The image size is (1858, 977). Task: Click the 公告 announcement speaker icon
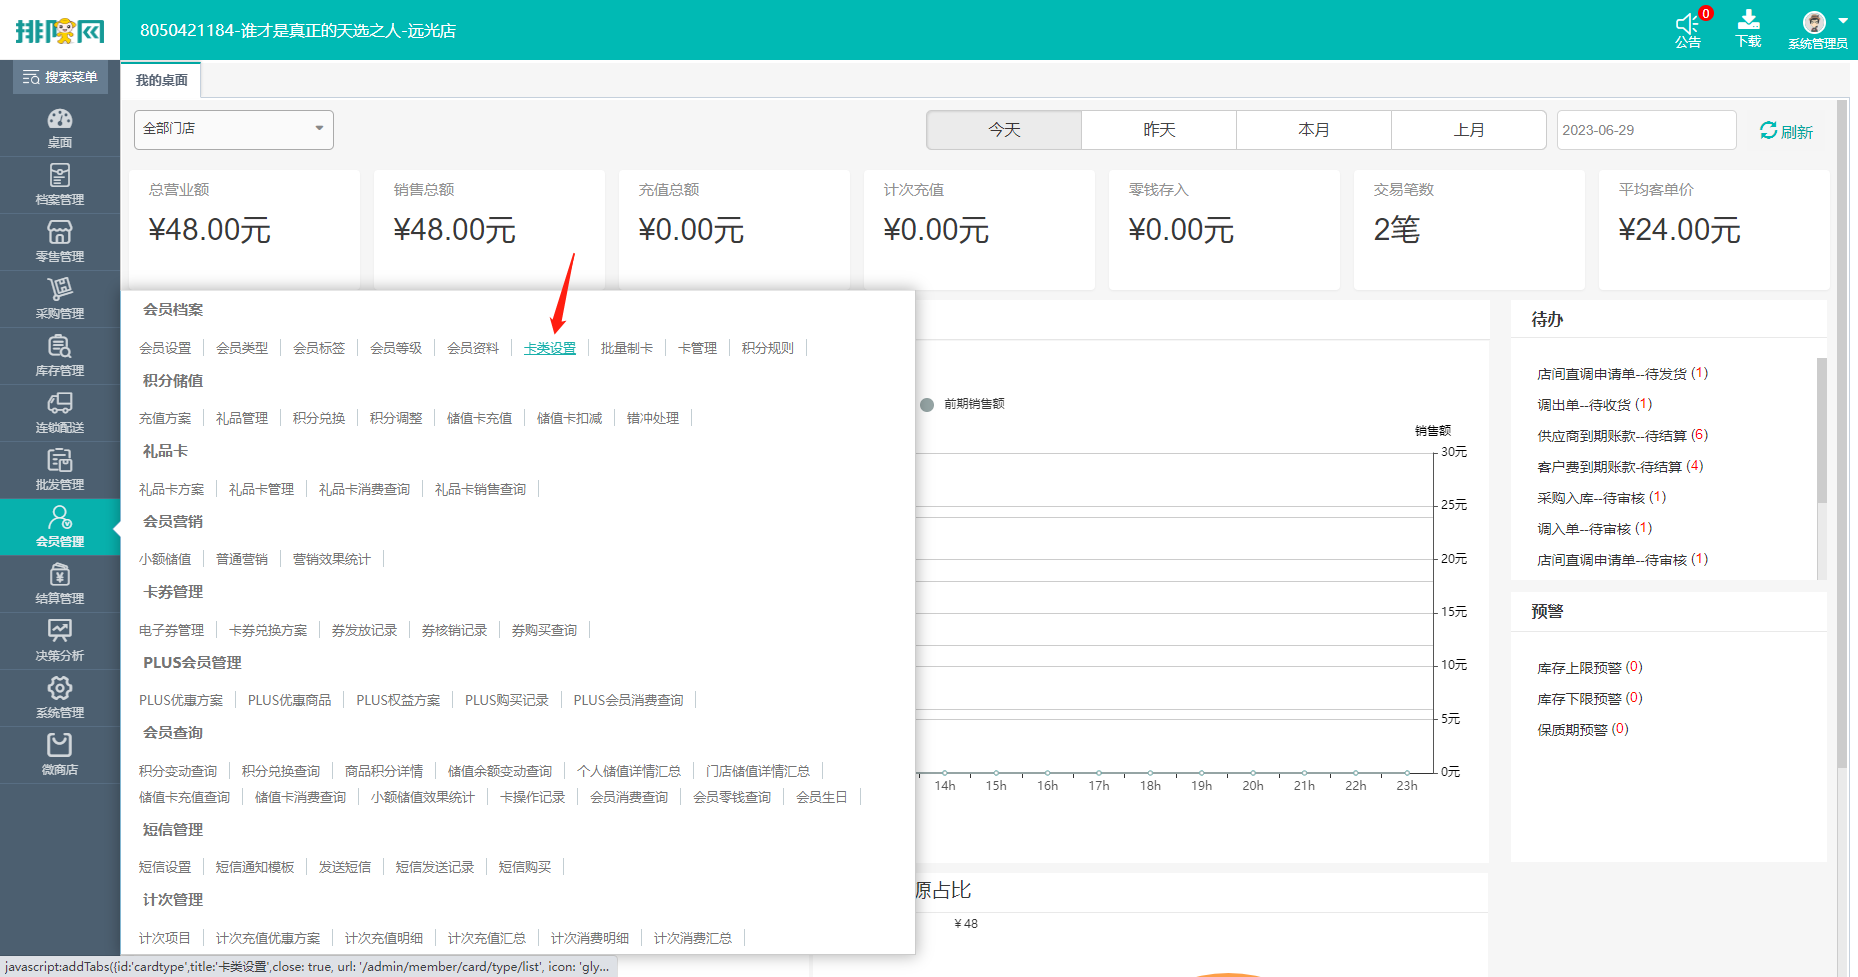click(x=1688, y=29)
